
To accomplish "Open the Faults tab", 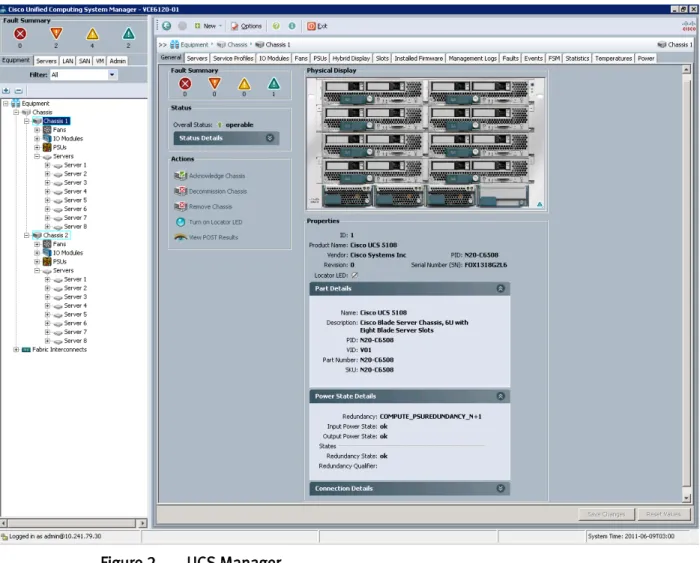I will click(510, 58).
